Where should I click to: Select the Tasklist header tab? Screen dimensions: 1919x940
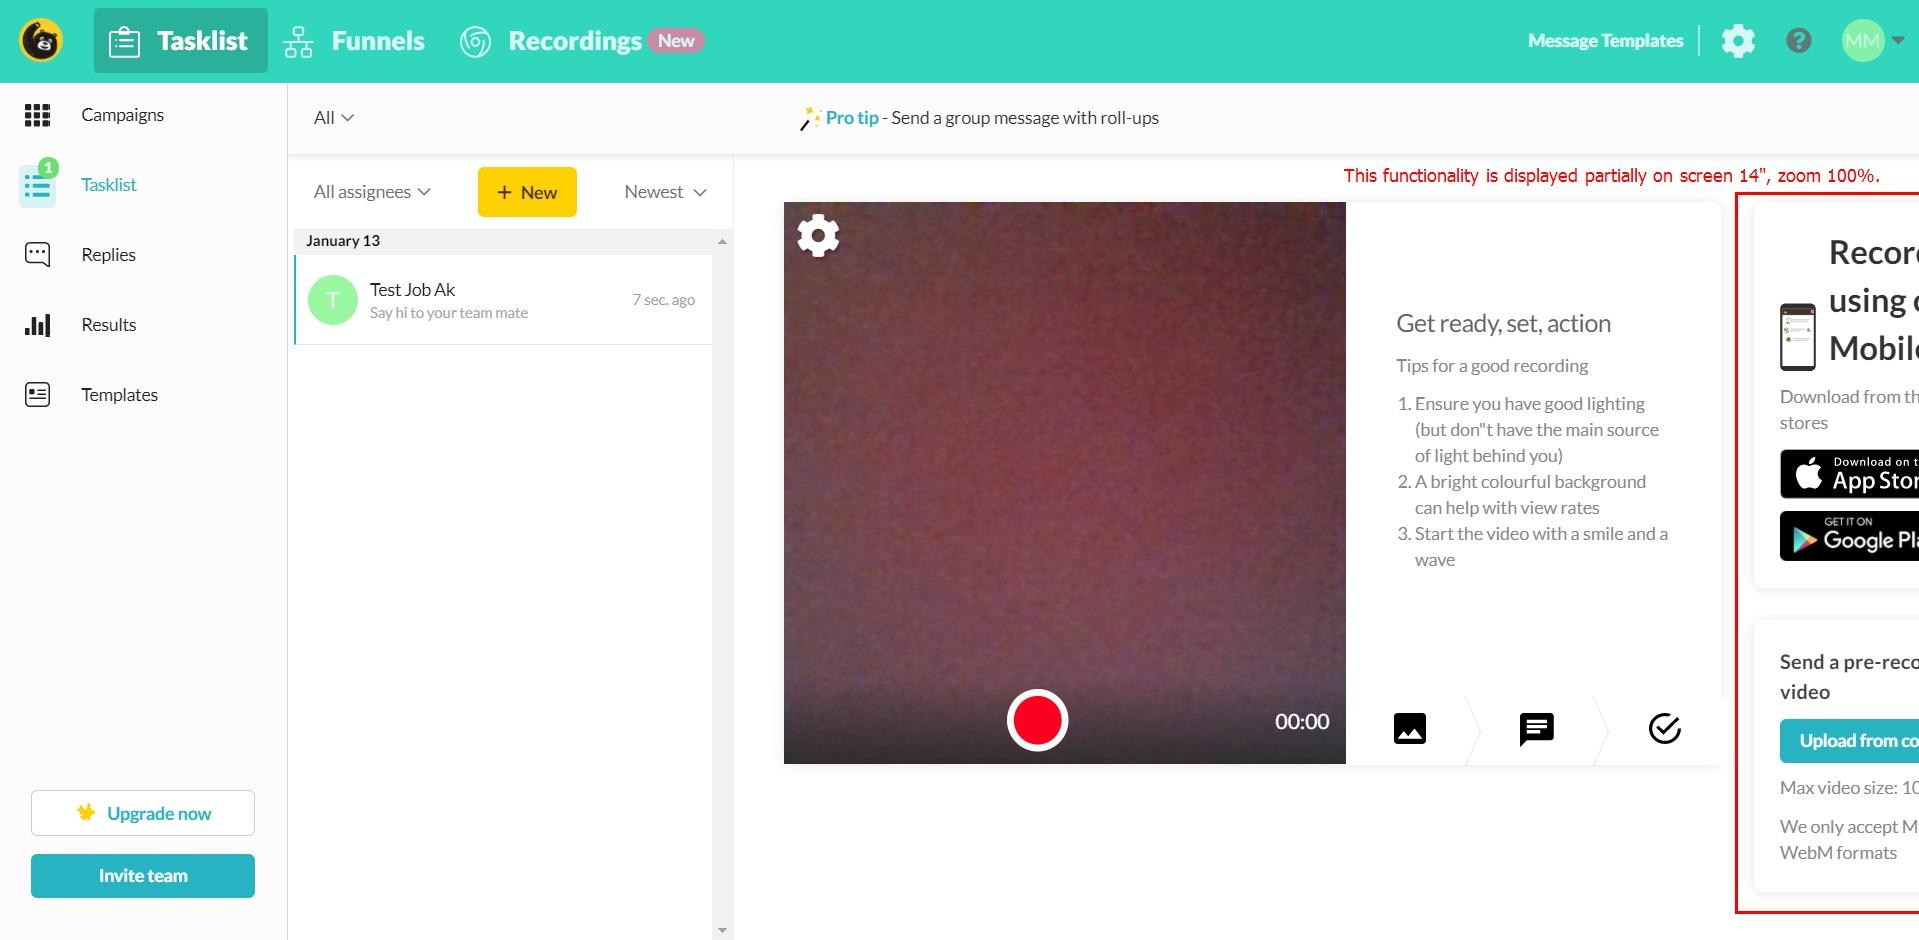pyautogui.click(x=181, y=41)
